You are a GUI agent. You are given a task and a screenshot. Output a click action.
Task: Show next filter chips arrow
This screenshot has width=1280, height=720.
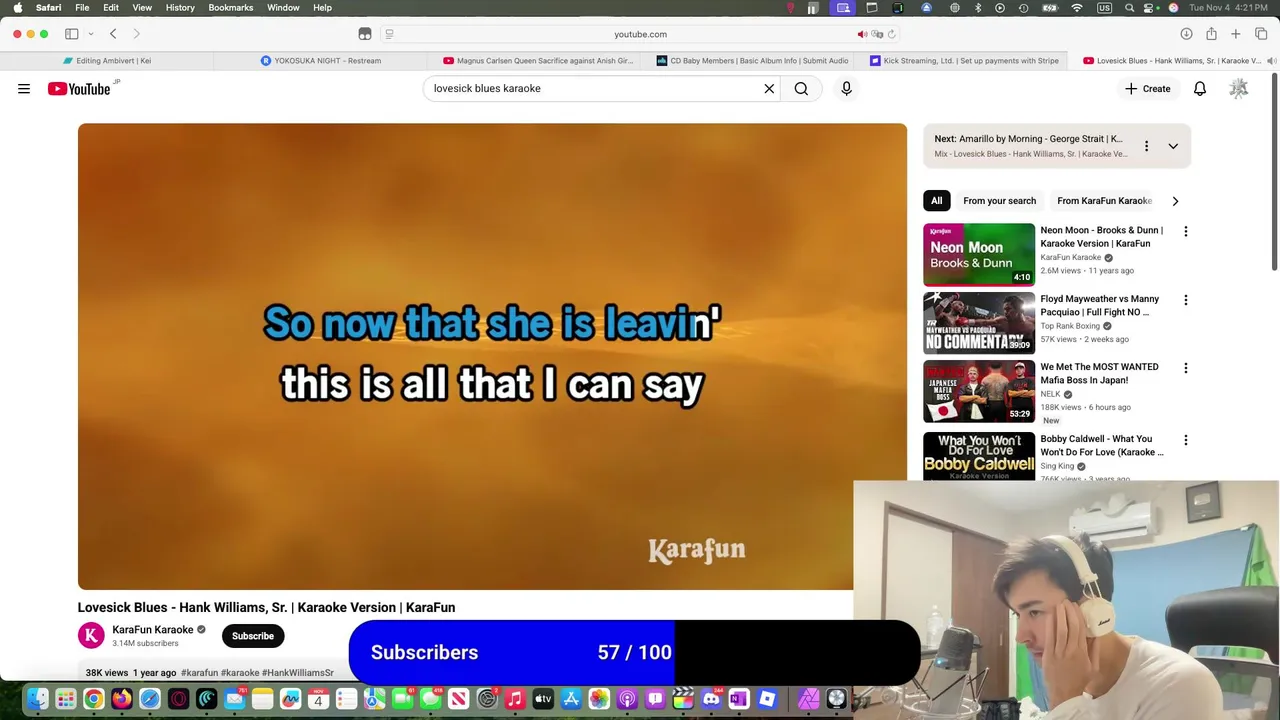[1175, 201]
